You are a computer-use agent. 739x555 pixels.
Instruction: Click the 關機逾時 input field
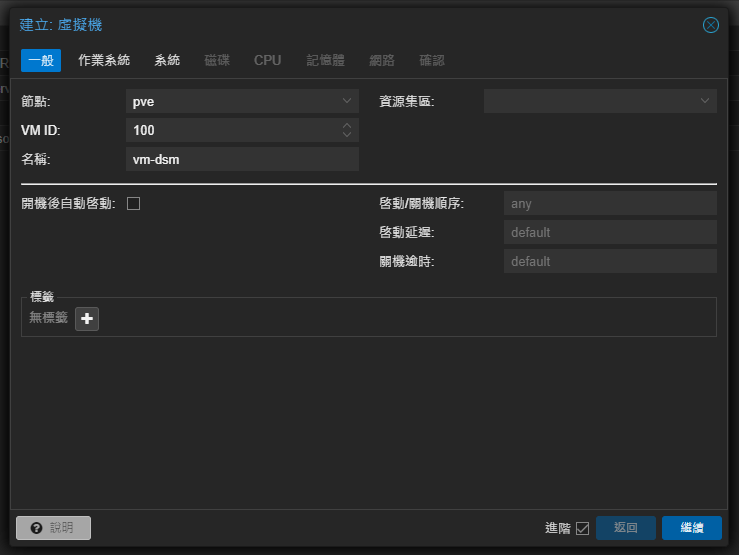click(609, 262)
